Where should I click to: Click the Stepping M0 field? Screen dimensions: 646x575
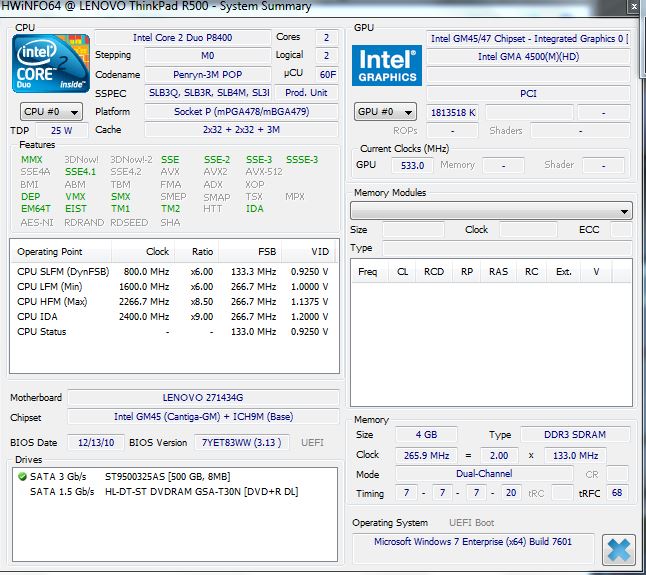point(207,56)
